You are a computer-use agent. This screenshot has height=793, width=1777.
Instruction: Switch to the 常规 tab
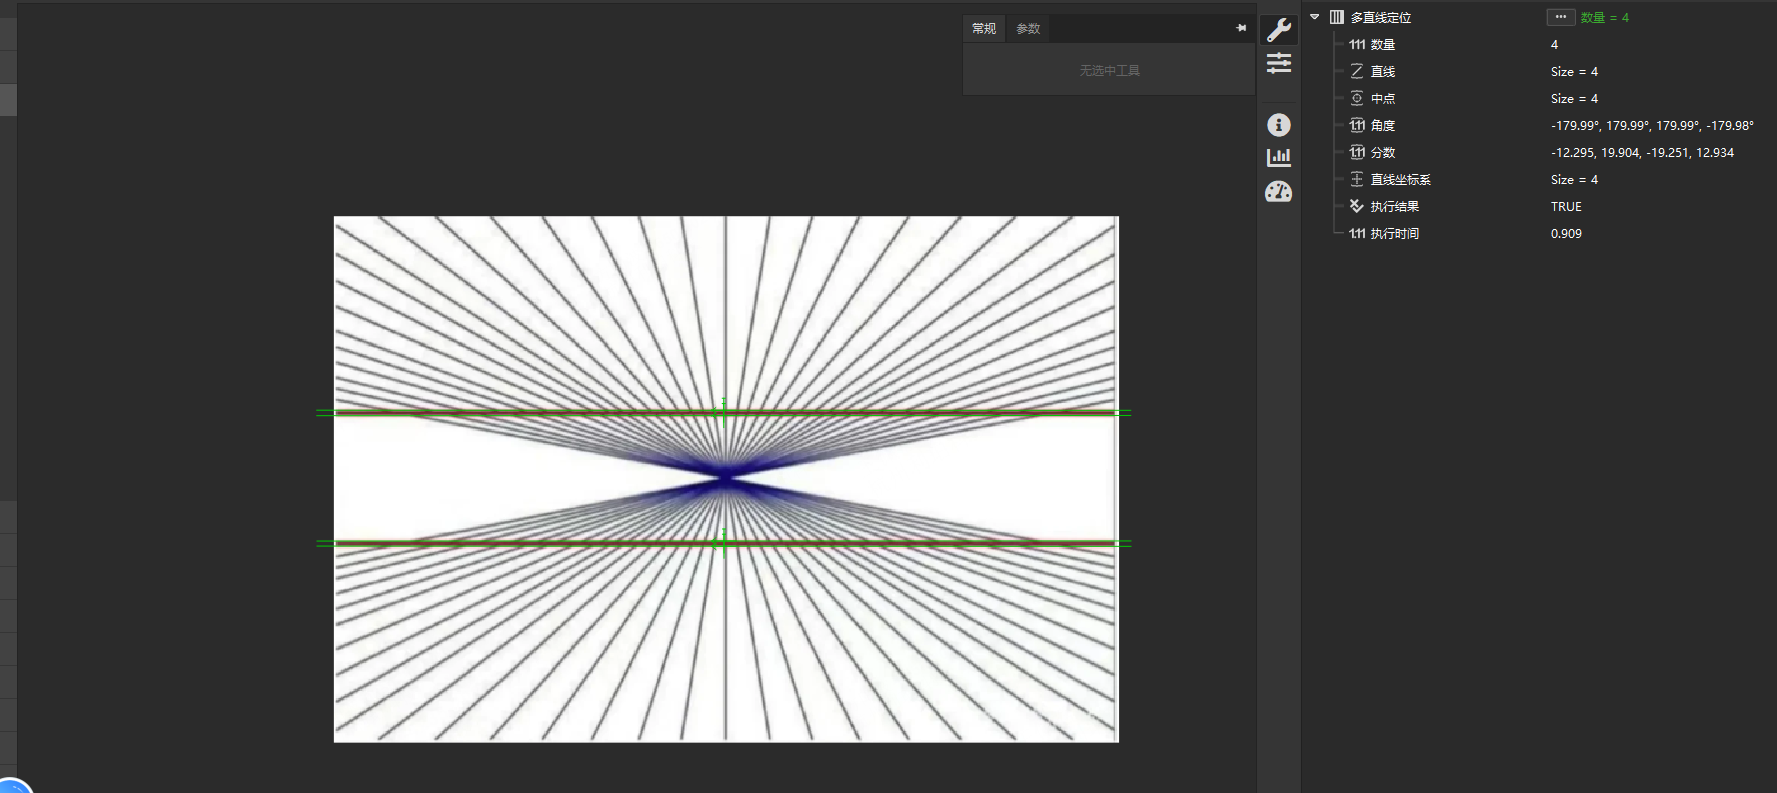pos(984,28)
